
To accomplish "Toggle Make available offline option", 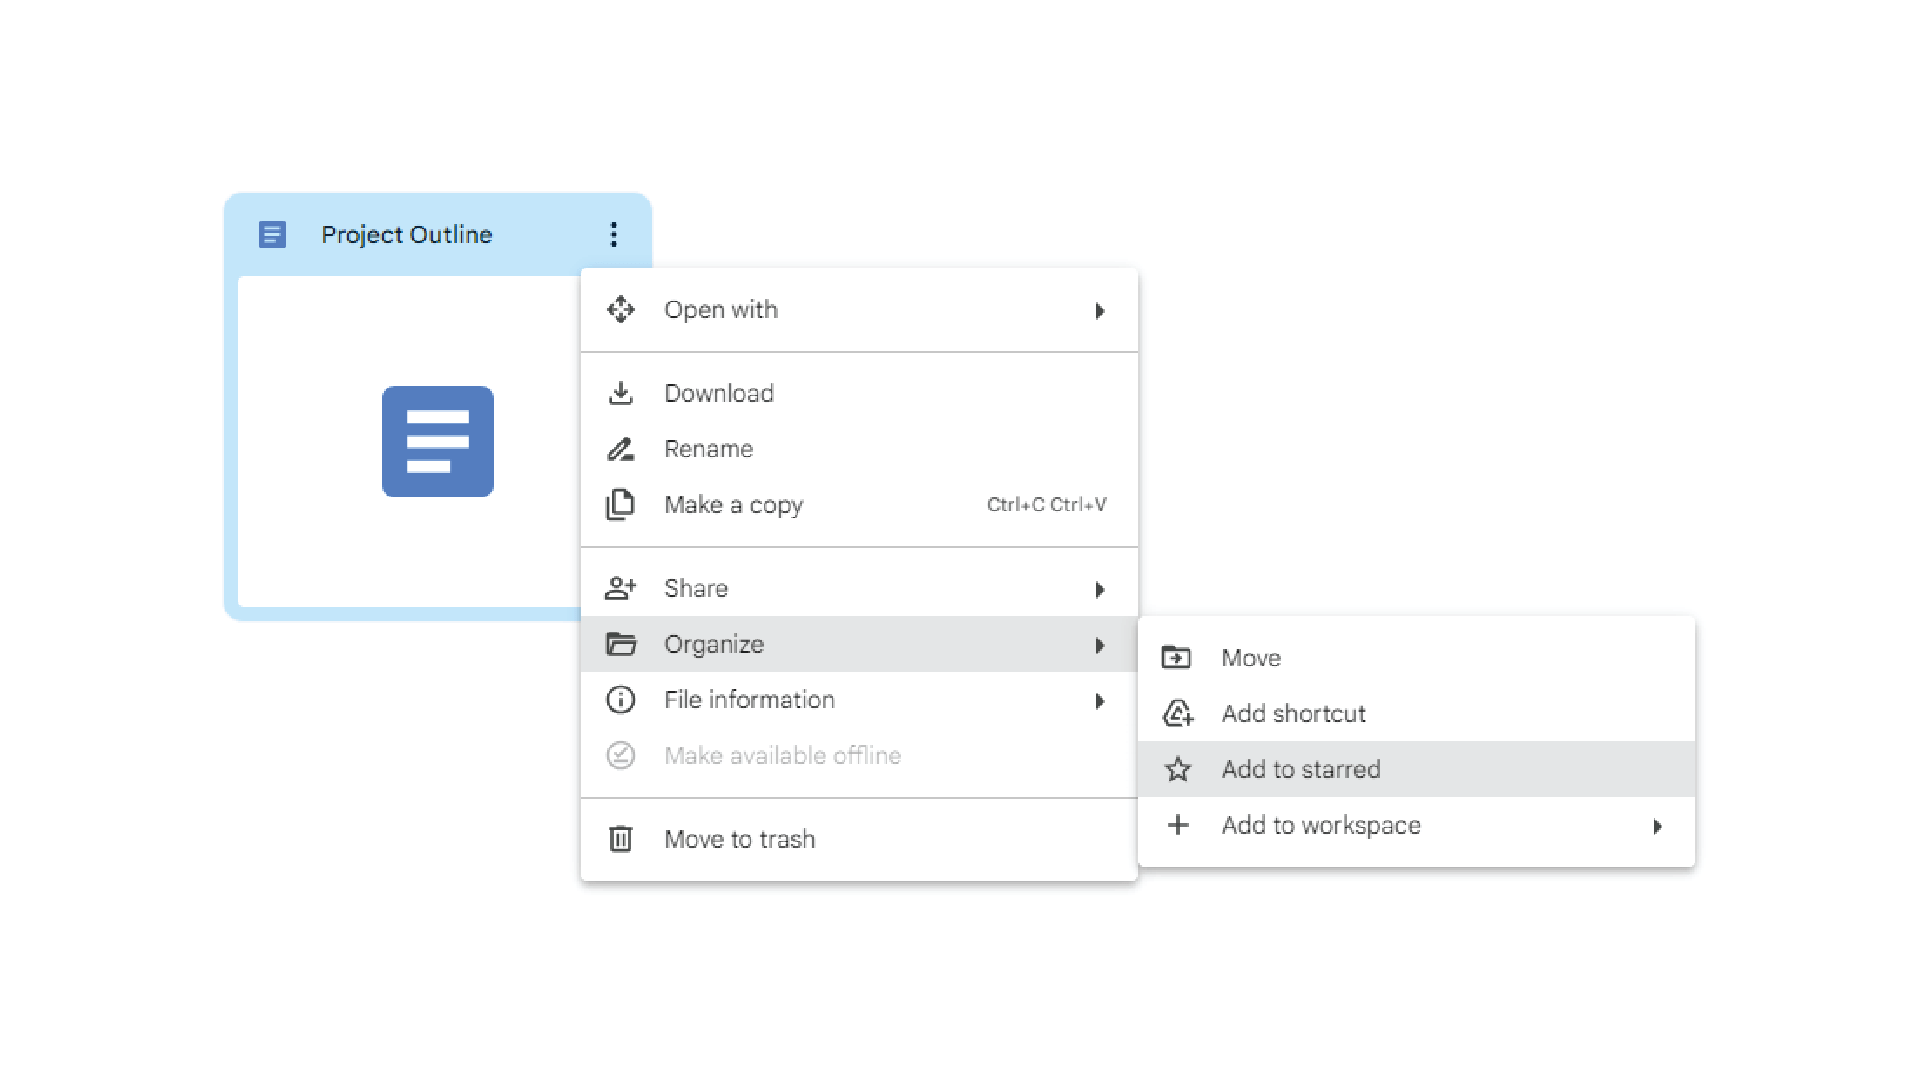I will (x=782, y=756).
